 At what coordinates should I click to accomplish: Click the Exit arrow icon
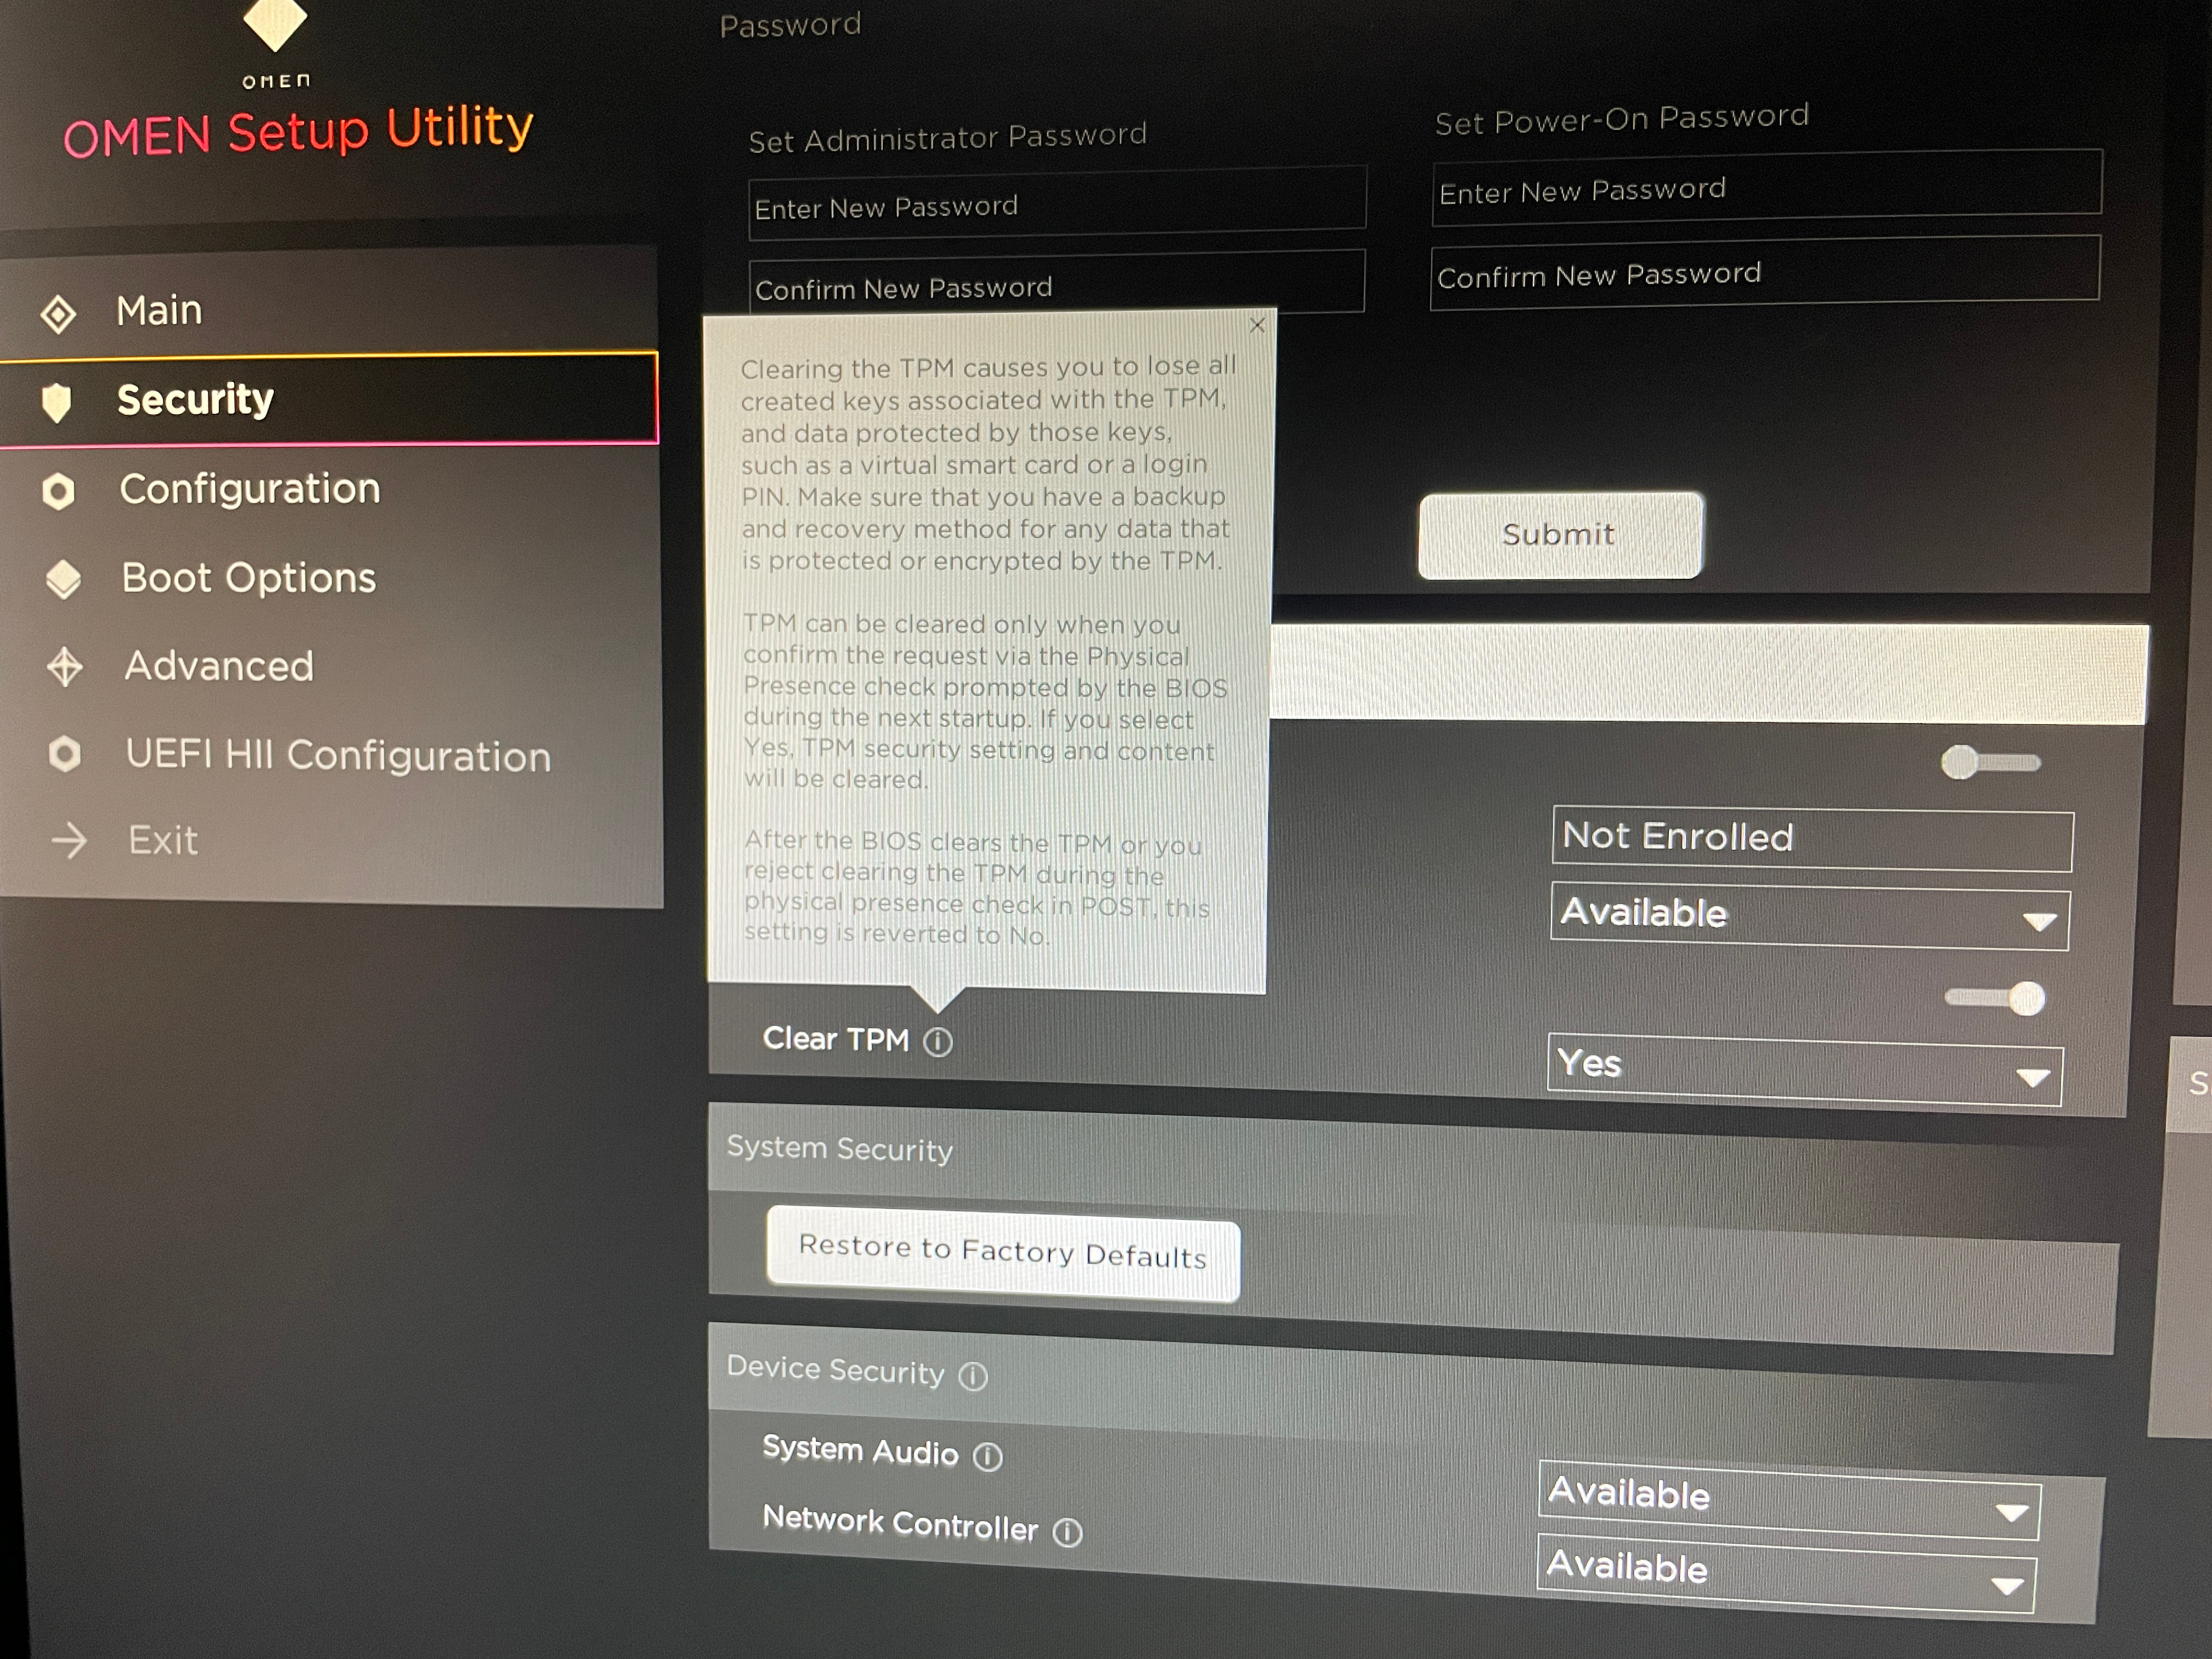coord(69,840)
